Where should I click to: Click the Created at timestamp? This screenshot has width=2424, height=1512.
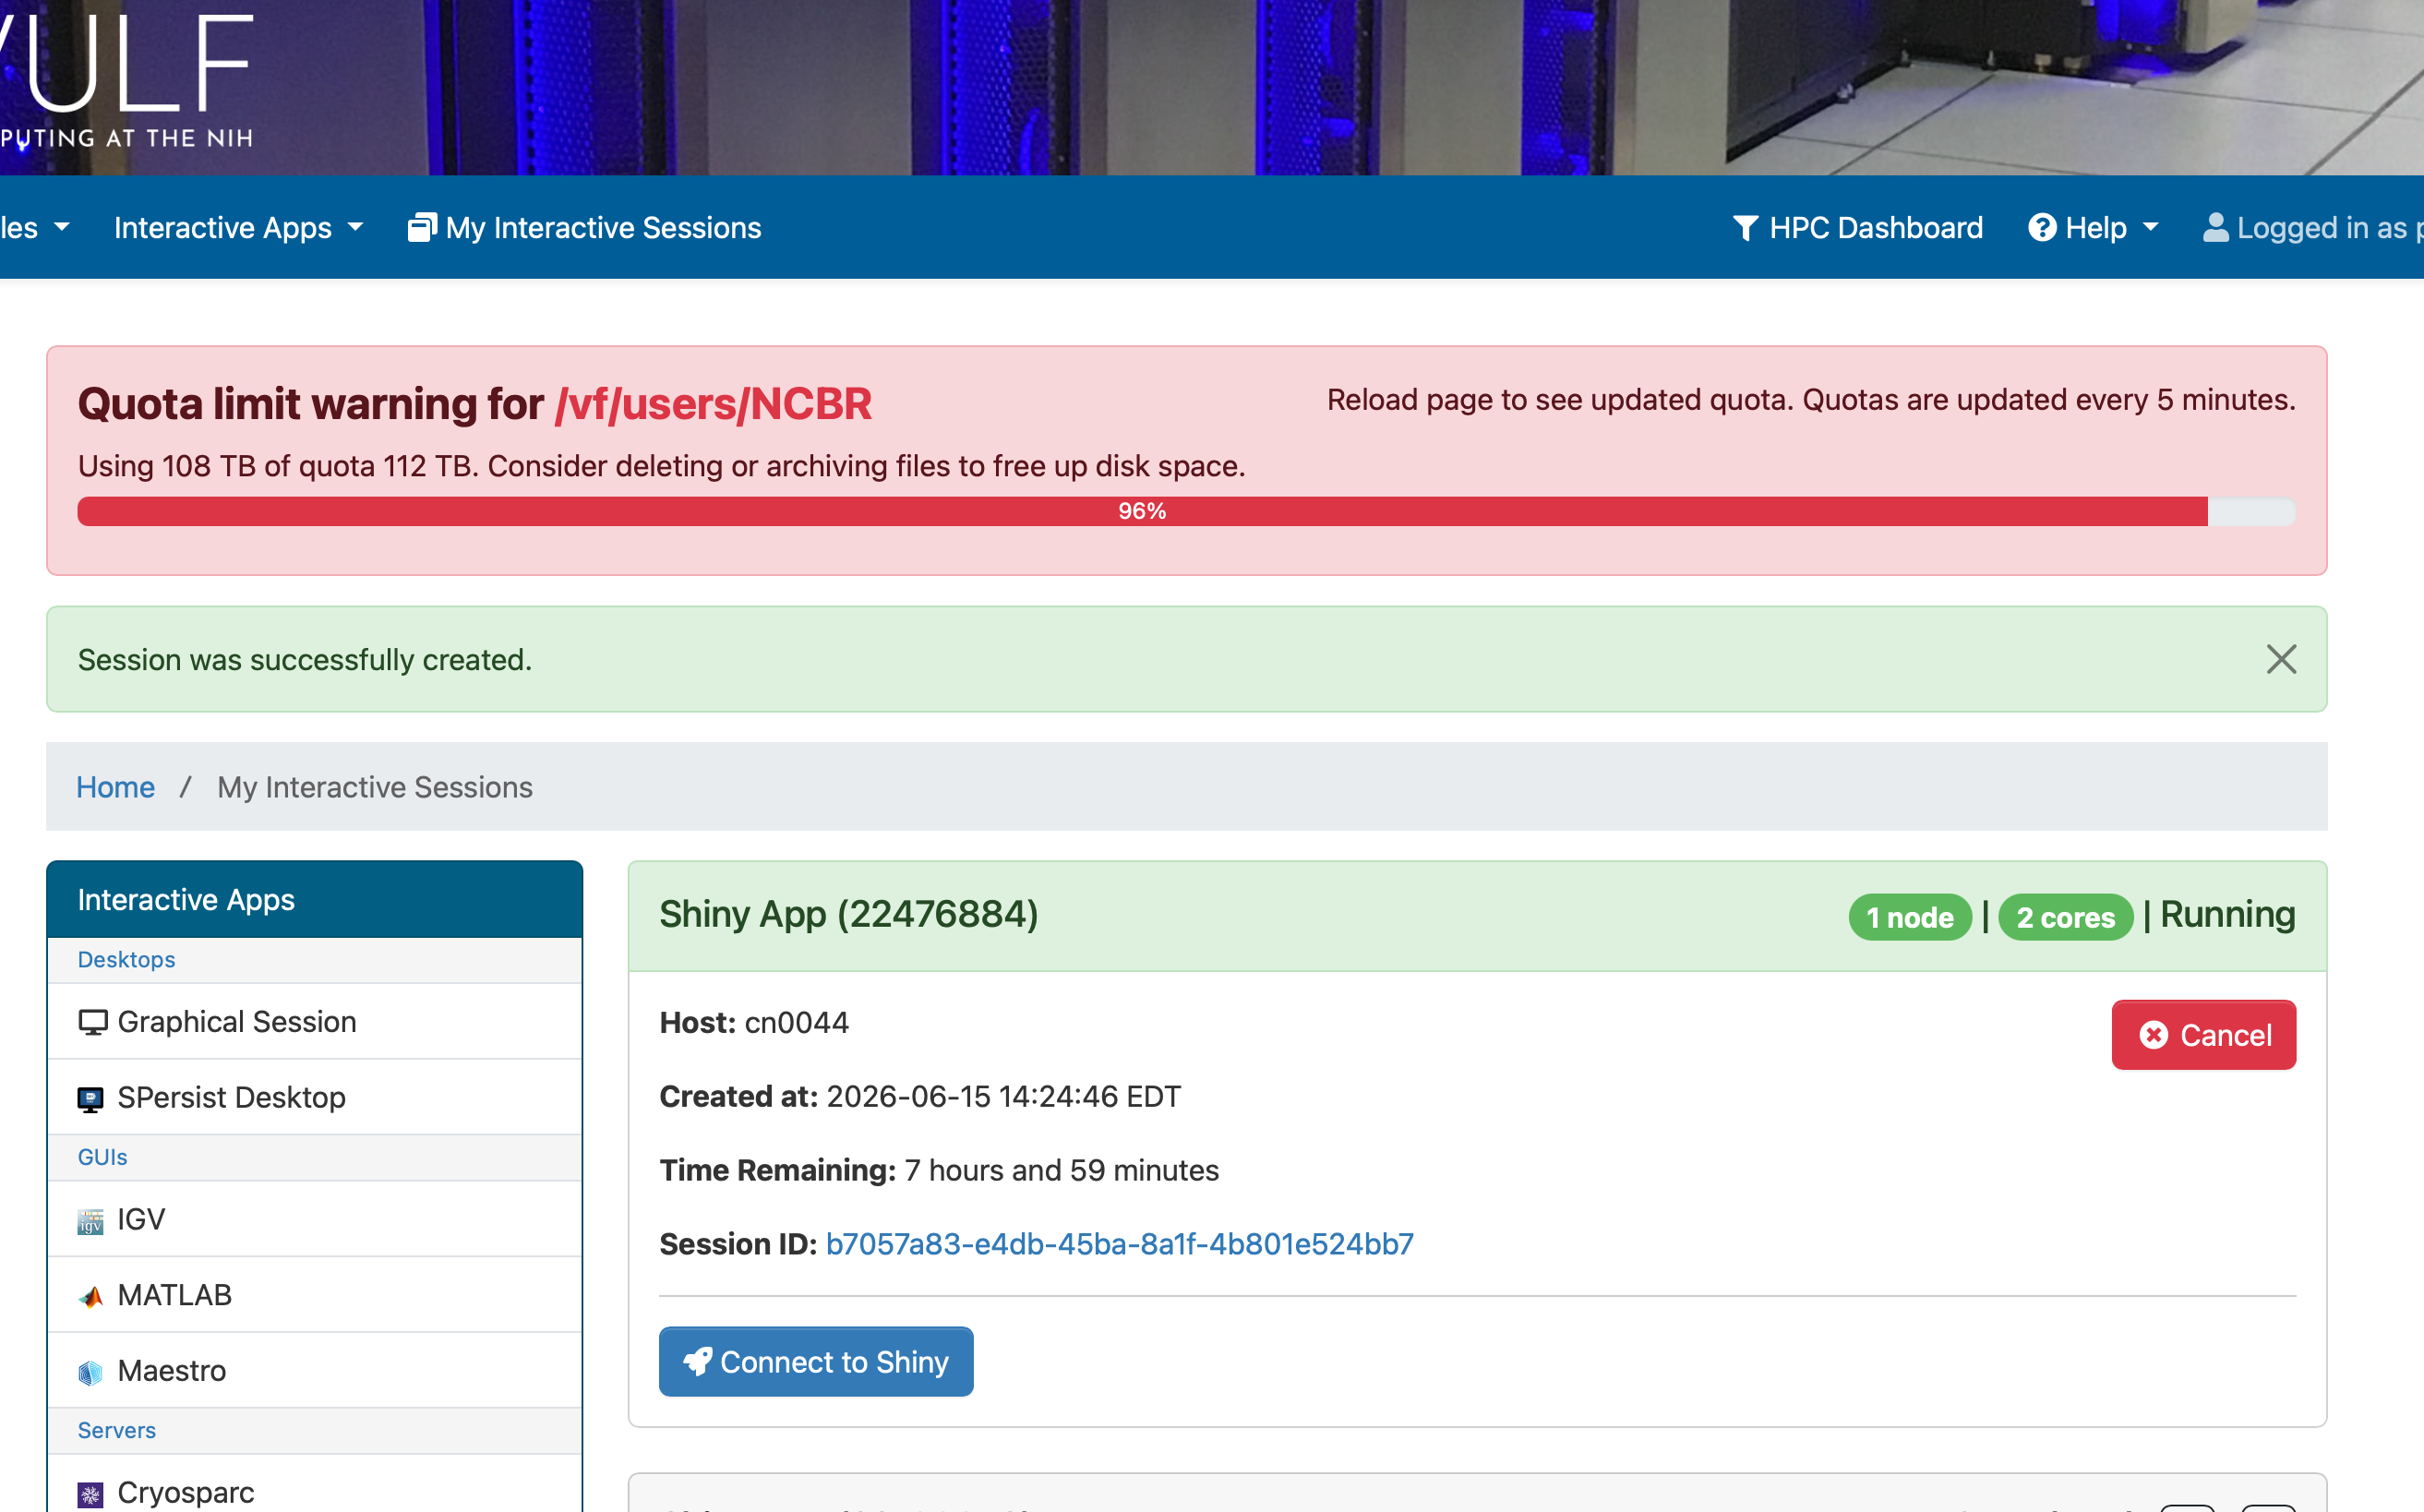(x=1004, y=1097)
